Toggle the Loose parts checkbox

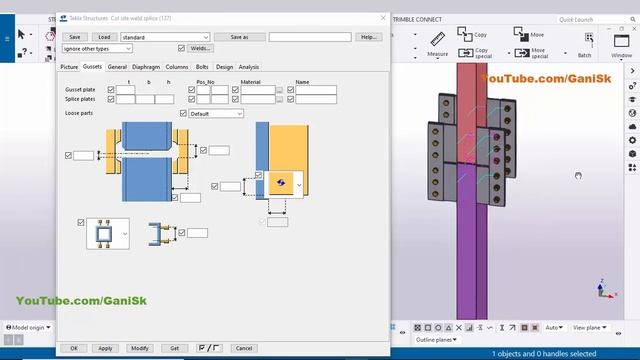point(183,113)
